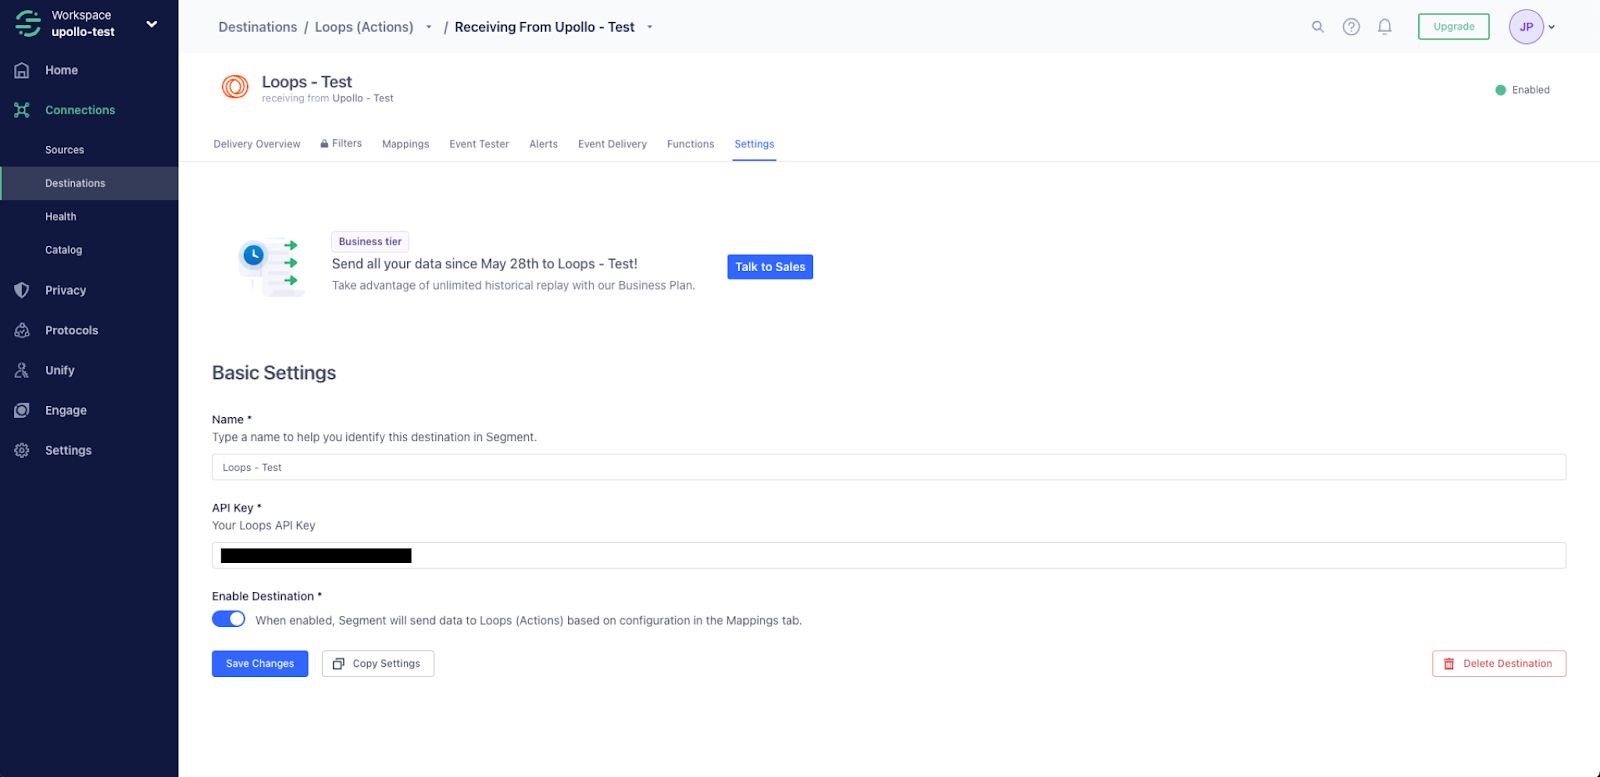Open Unify menu label
The image size is (1600, 777).
coord(59,370)
